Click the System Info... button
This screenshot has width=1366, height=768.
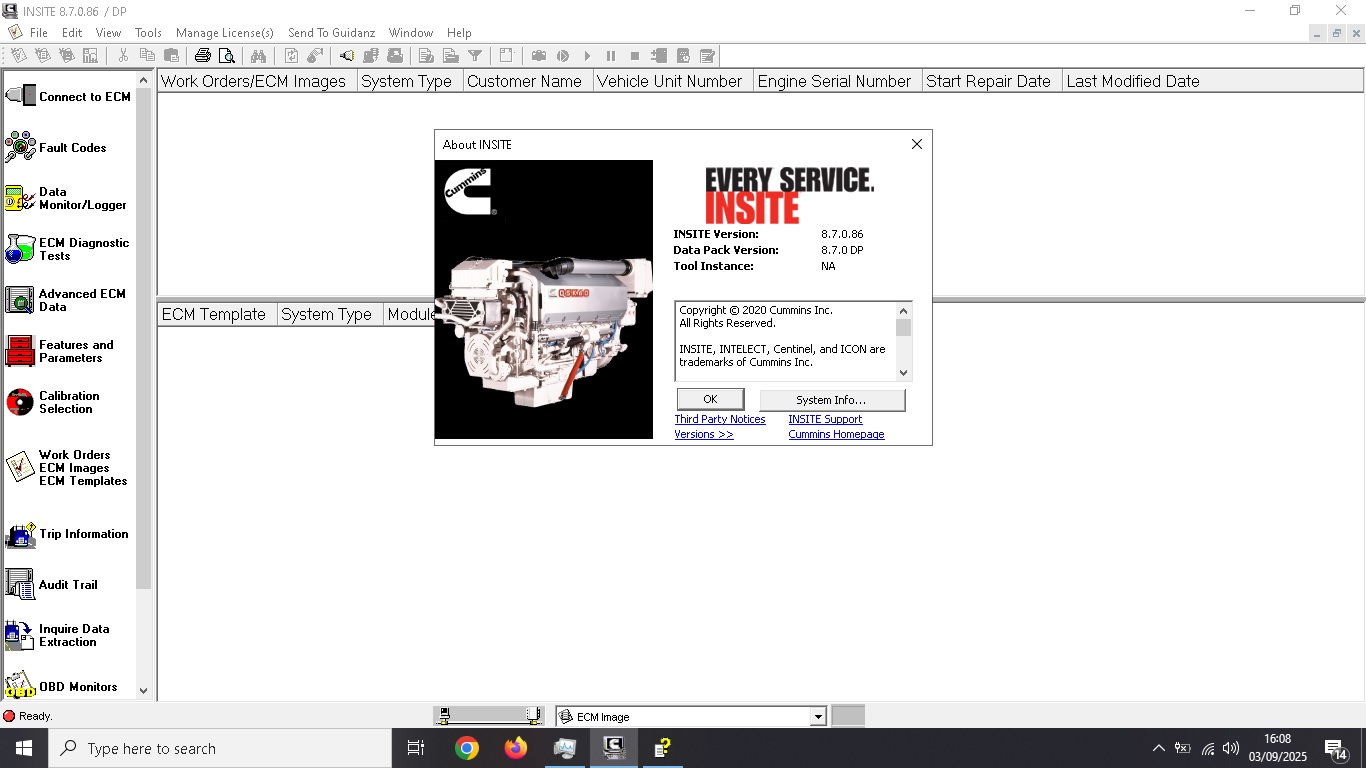point(831,400)
